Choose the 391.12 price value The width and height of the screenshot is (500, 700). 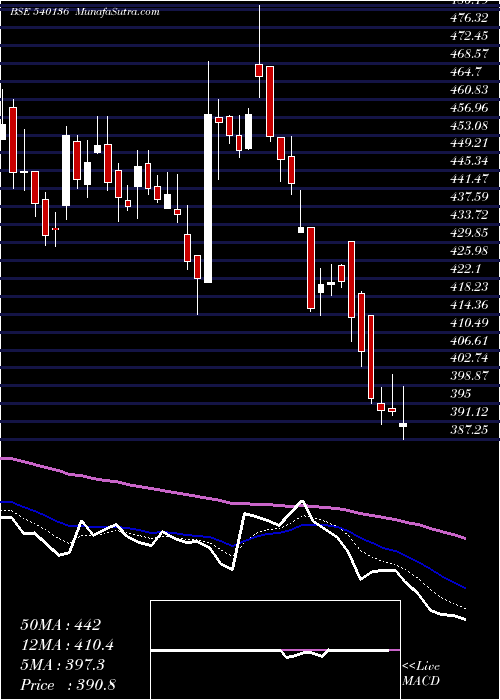tap(468, 412)
